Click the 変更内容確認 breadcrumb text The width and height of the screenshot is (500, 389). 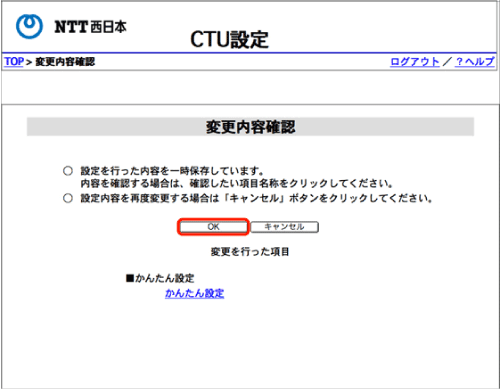(x=65, y=62)
